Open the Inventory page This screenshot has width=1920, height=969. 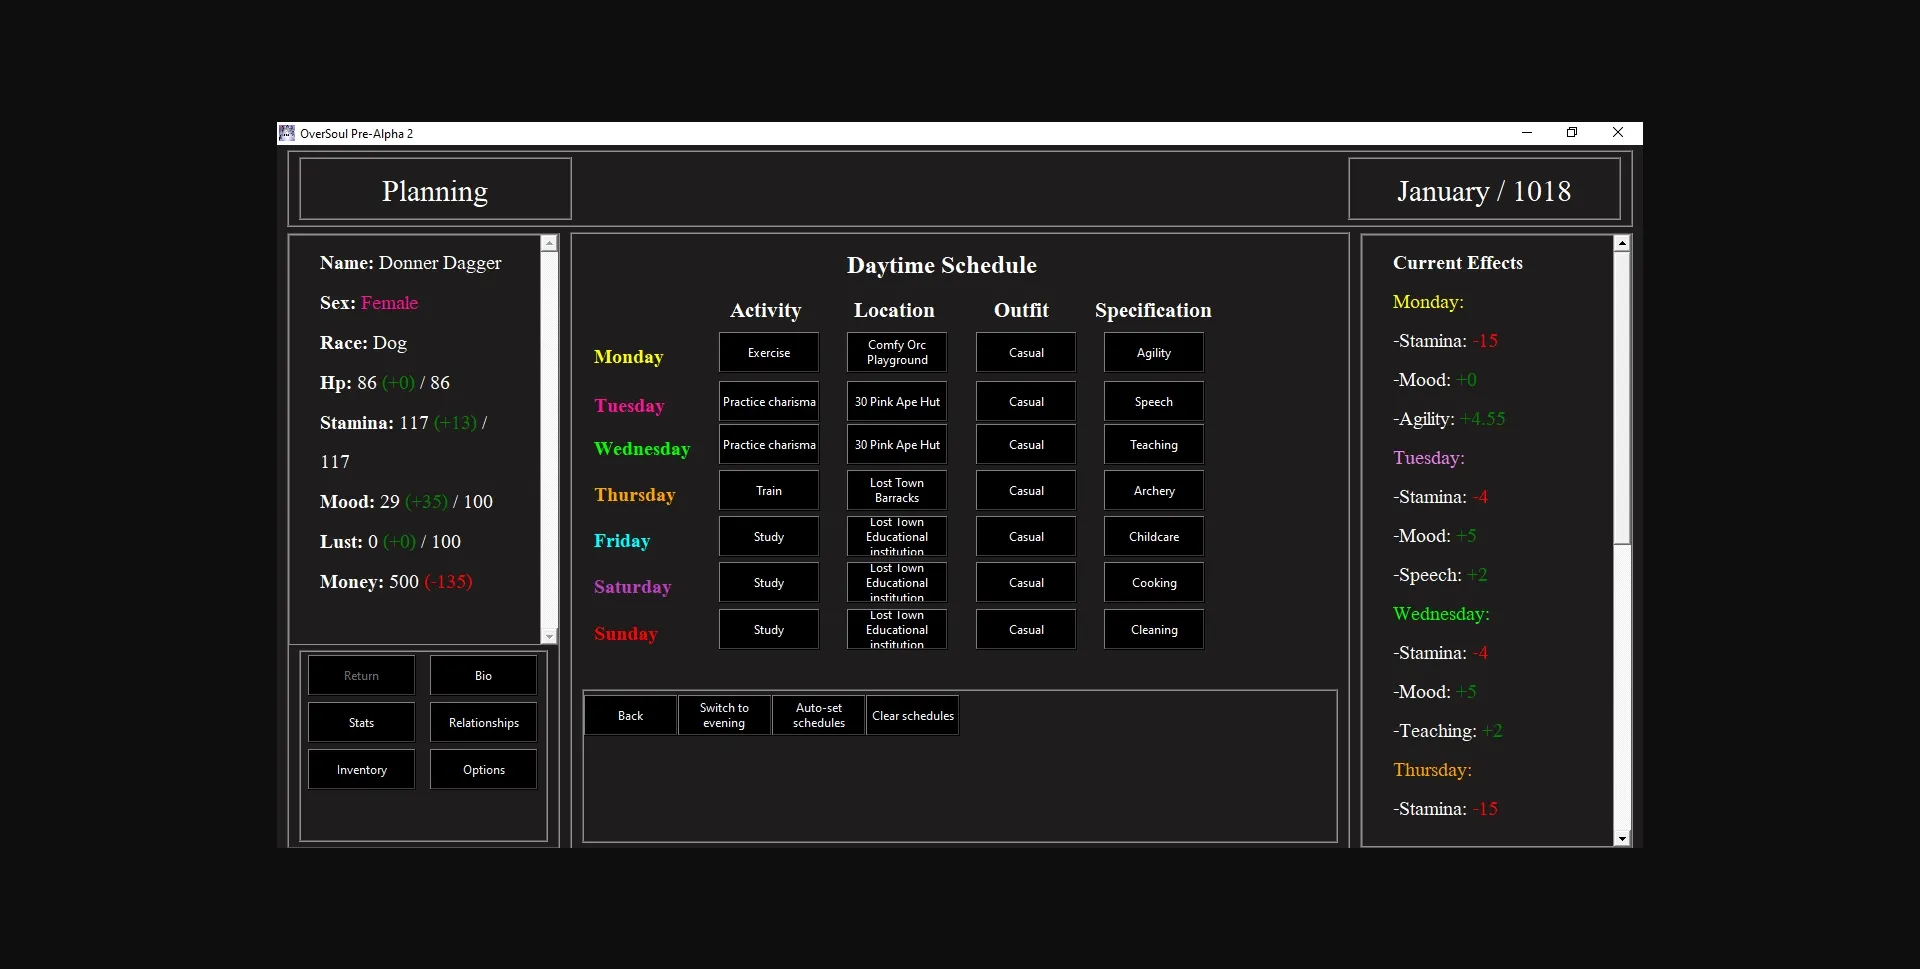(361, 770)
